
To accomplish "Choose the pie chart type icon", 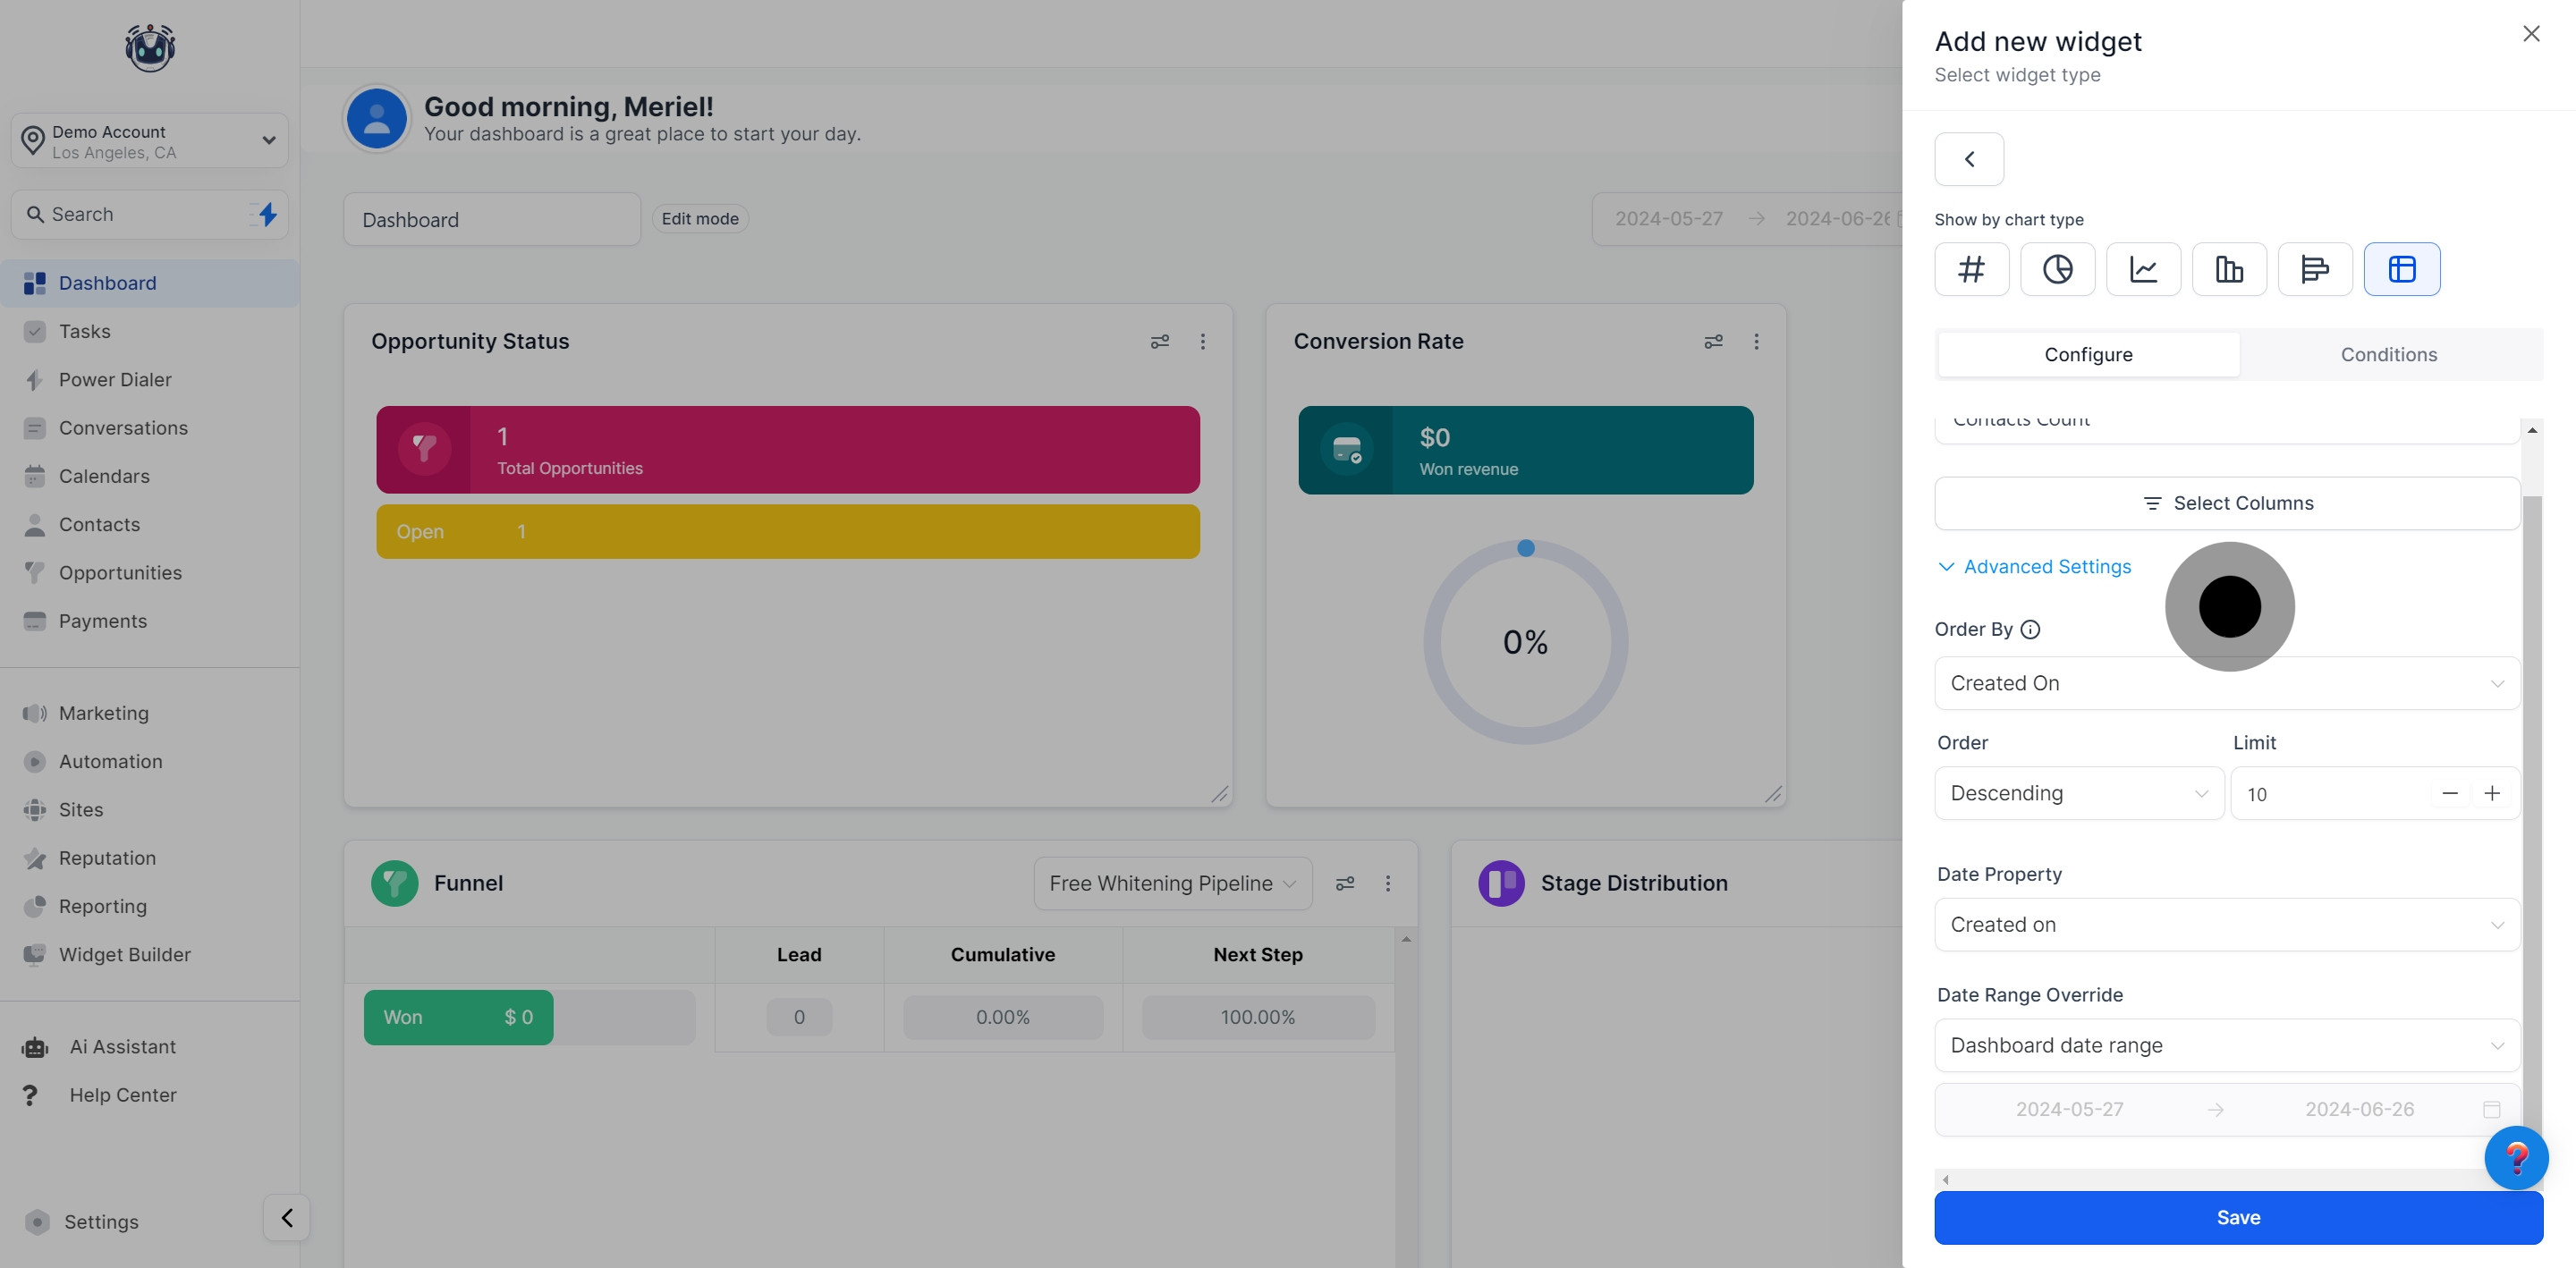I will point(2057,269).
